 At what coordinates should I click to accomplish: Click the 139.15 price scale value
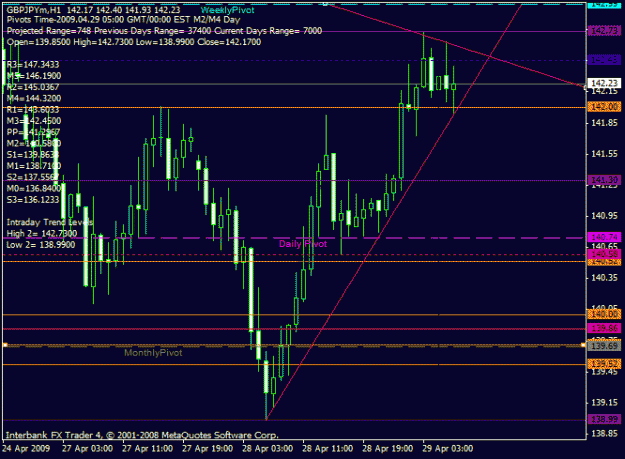(604, 402)
